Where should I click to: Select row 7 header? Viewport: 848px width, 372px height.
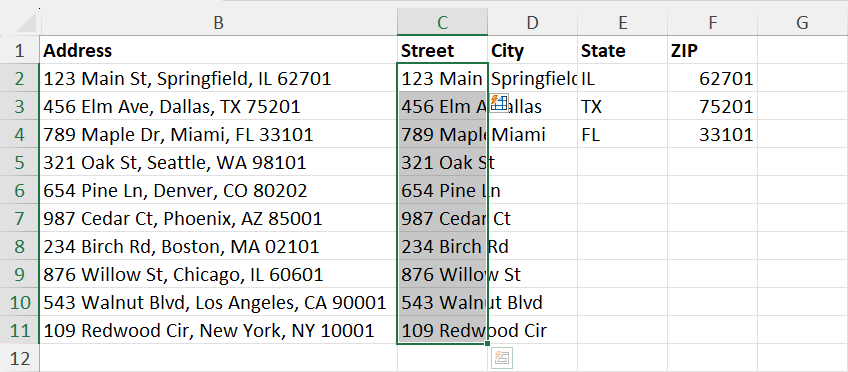click(19, 218)
